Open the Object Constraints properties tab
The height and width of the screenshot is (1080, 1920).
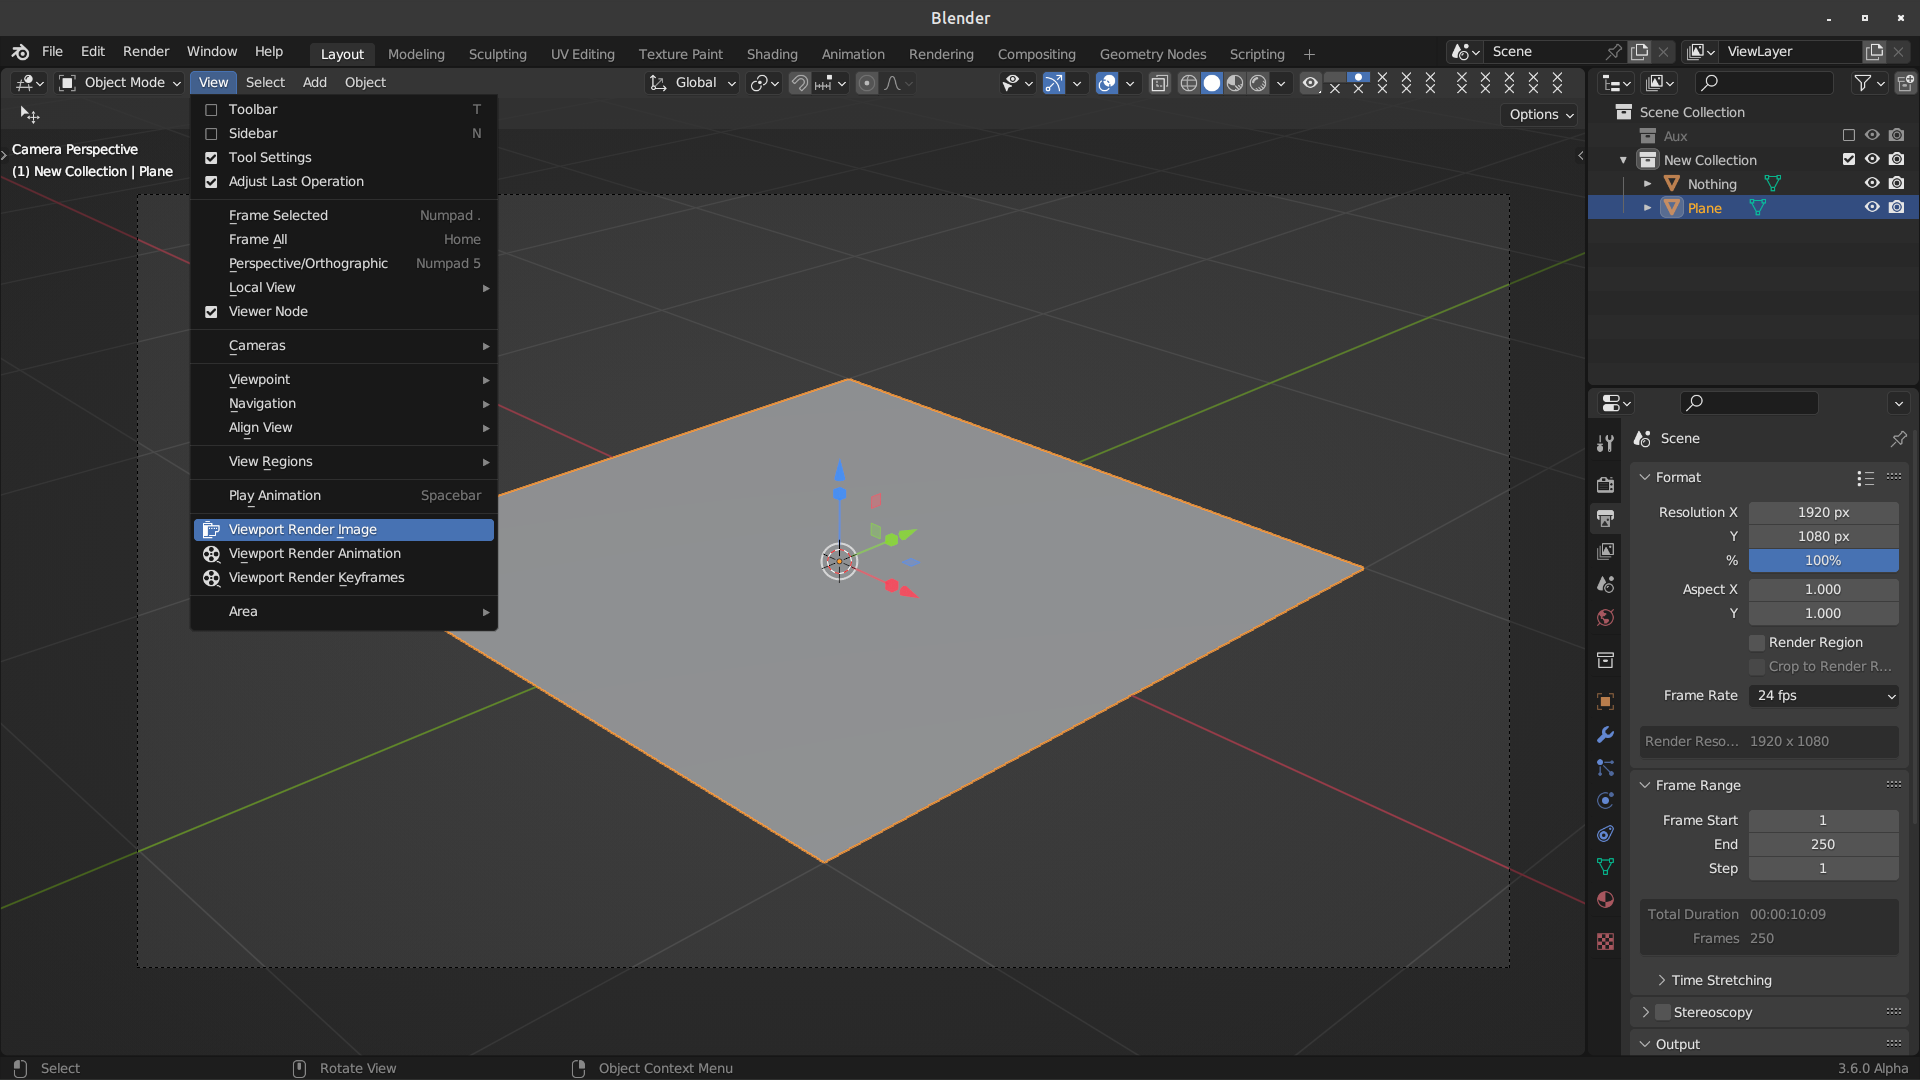(x=1605, y=833)
